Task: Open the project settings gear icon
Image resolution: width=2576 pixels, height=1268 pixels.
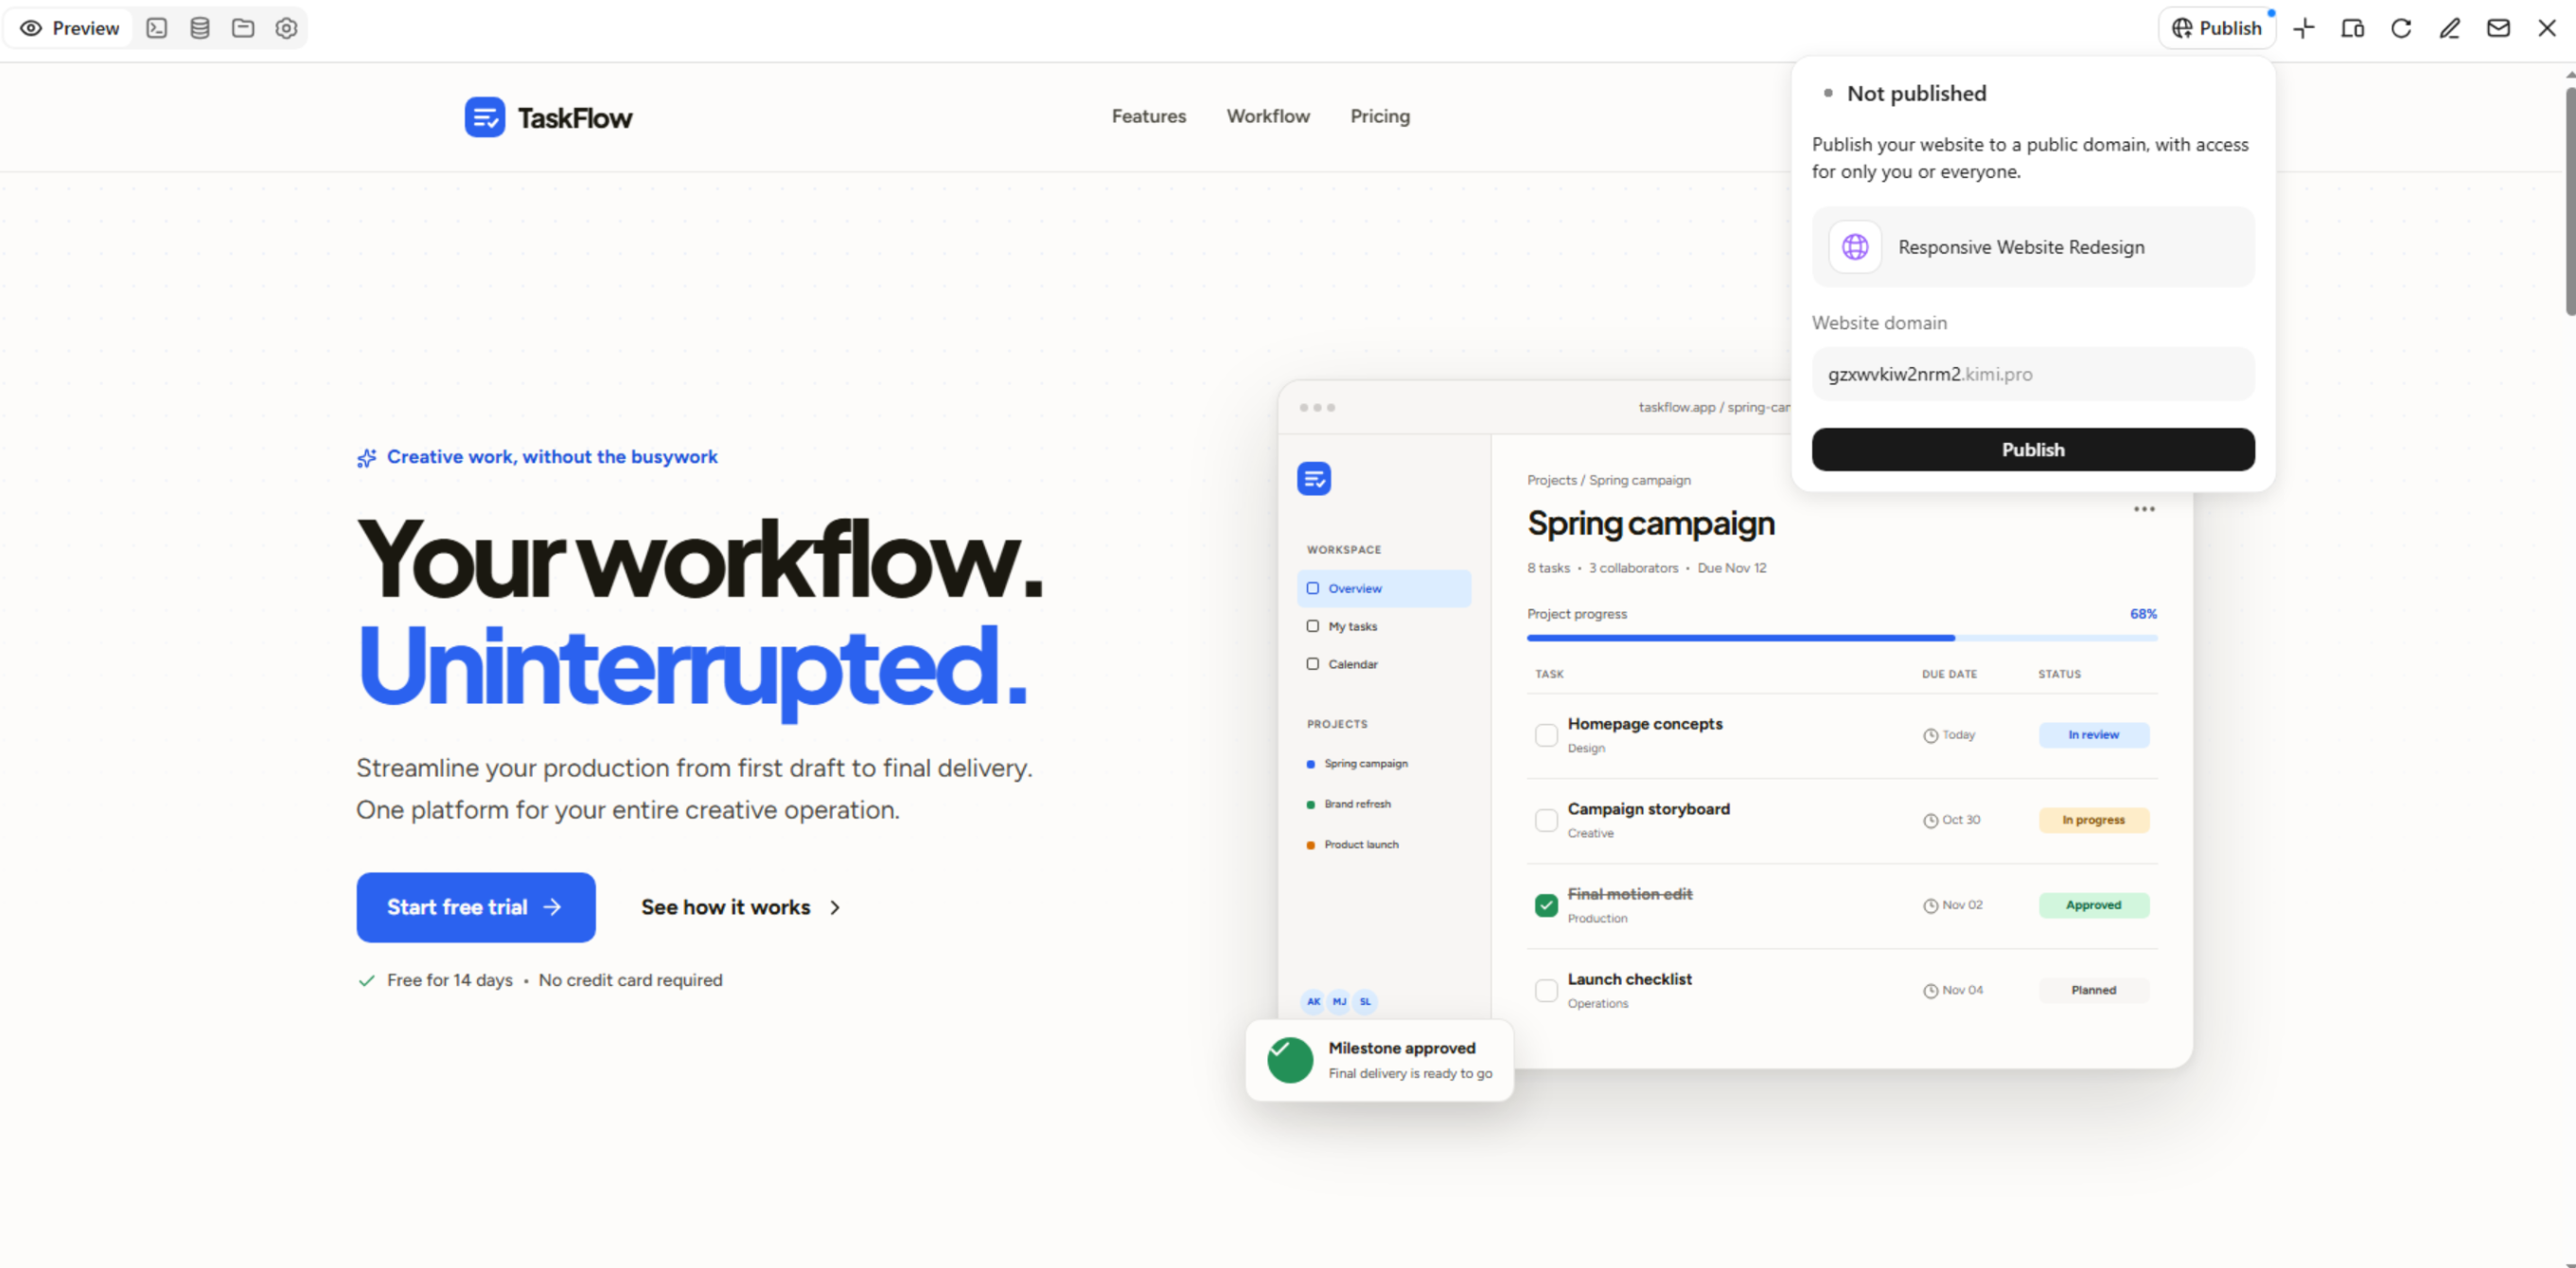Action: (x=287, y=28)
